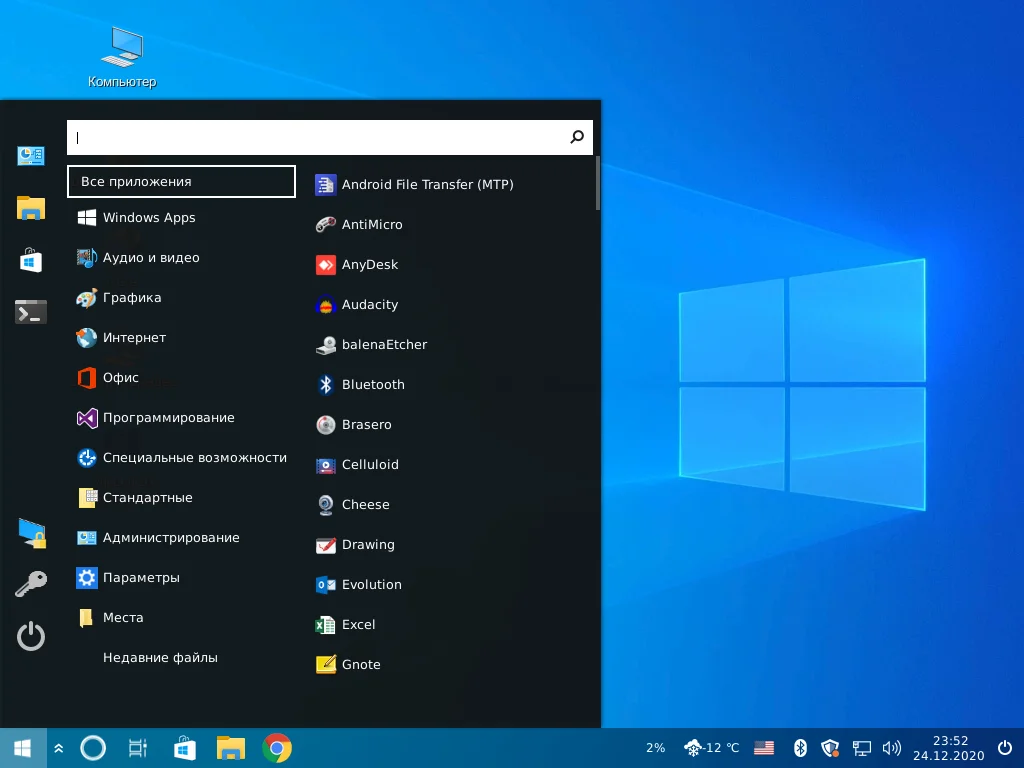This screenshot has height=768, width=1024.
Task: Open the system monitor icon at sidebar top
Action: [x=30, y=156]
